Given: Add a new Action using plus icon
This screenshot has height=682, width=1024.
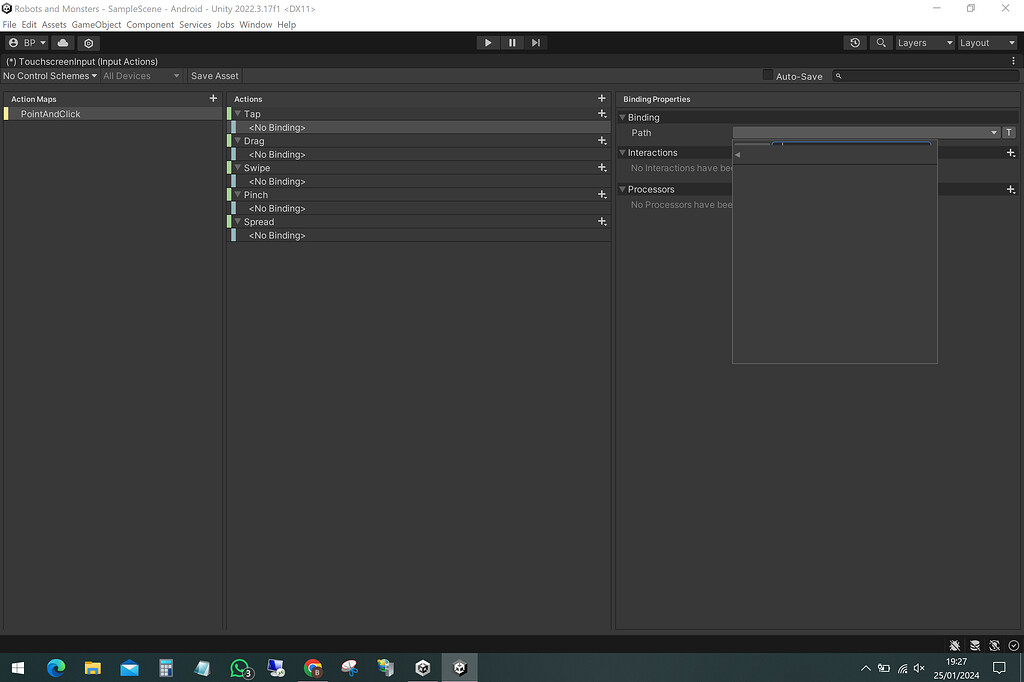Looking at the screenshot, I should [601, 98].
